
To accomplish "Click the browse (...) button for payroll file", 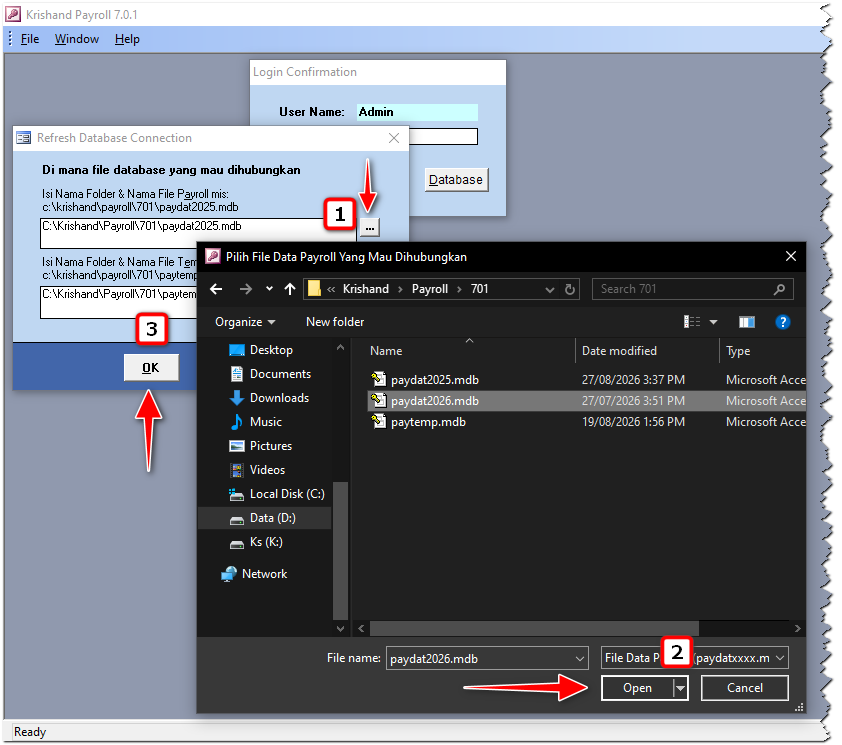I will click(x=370, y=228).
